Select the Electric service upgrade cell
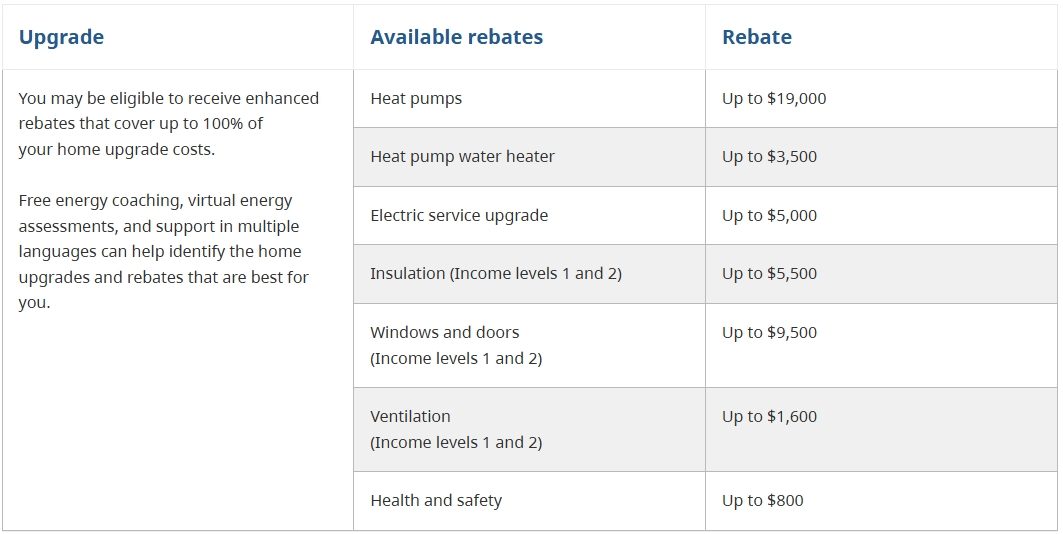1063x534 pixels. pos(459,215)
